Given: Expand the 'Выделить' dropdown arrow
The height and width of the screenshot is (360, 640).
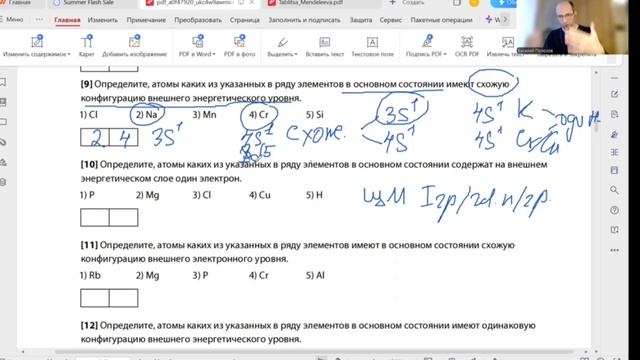Looking at the screenshot, I should 296,54.
